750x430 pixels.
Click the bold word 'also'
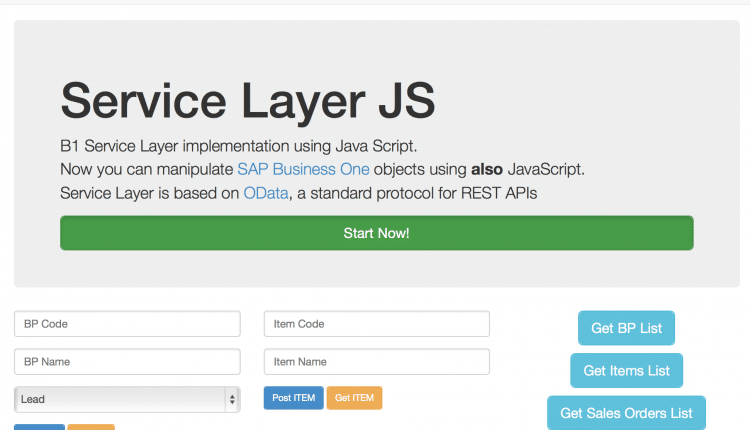tap(487, 169)
